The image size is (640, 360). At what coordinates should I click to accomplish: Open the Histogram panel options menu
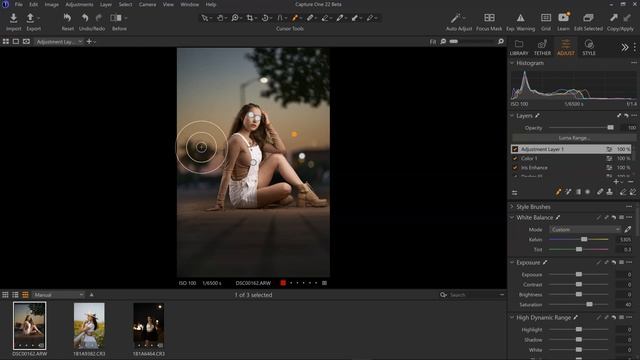[x=633, y=63]
